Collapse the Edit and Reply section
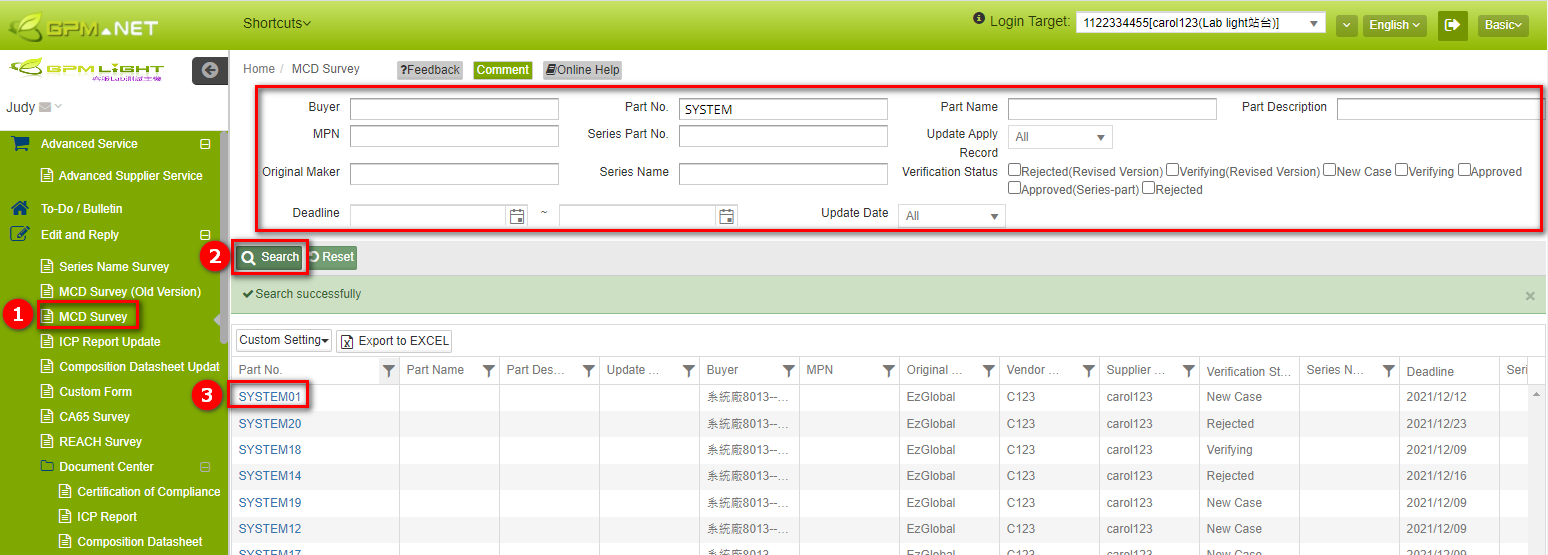The height and width of the screenshot is (555, 1548). (205, 235)
